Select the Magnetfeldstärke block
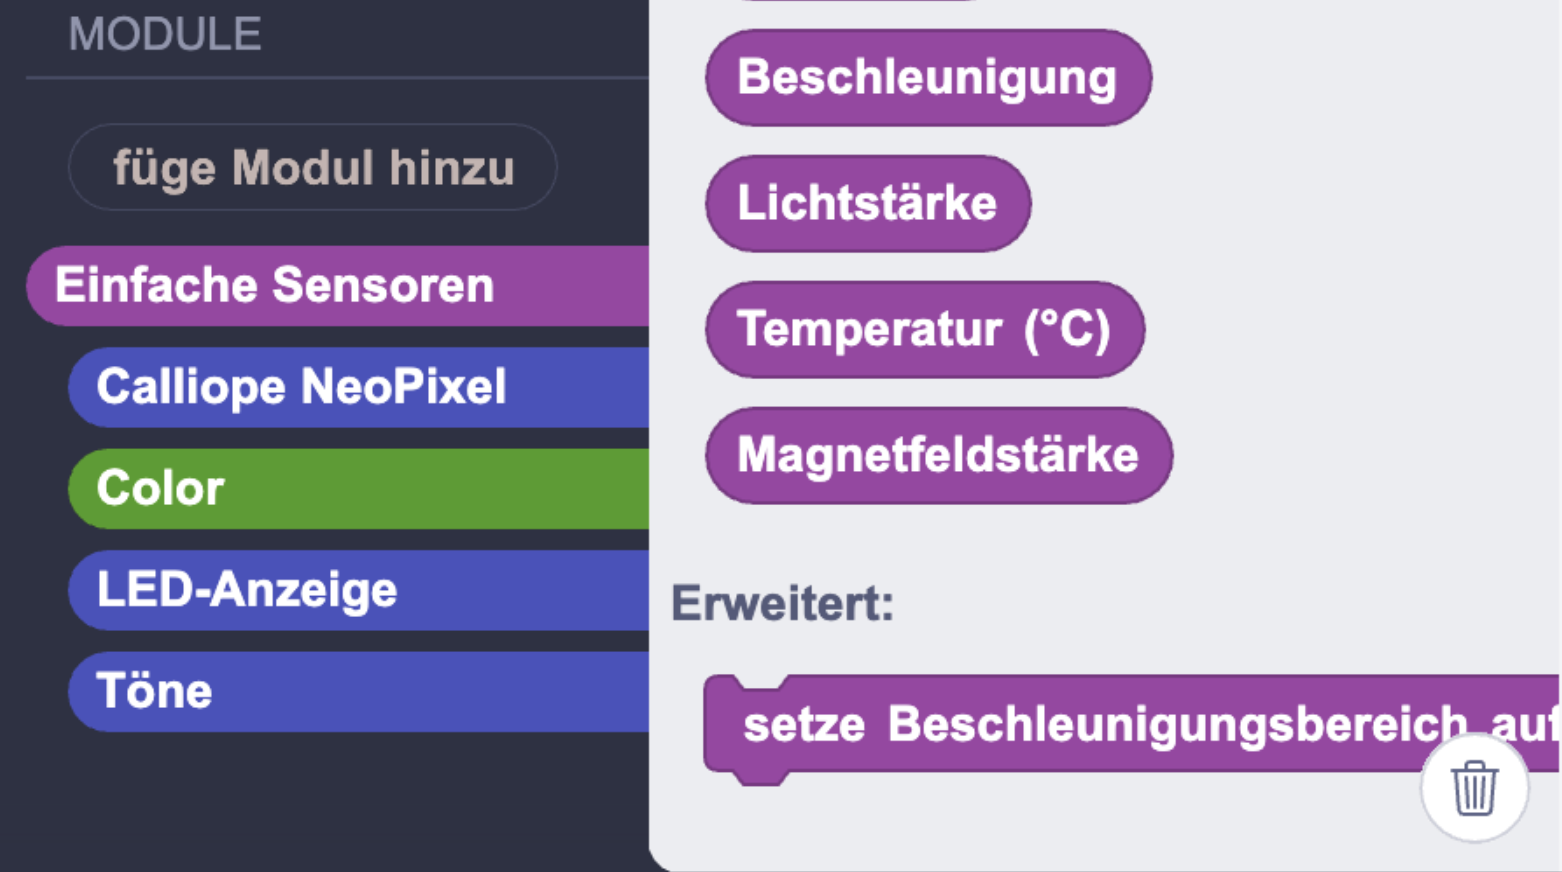The height and width of the screenshot is (872, 1562). (x=938, y=455)
